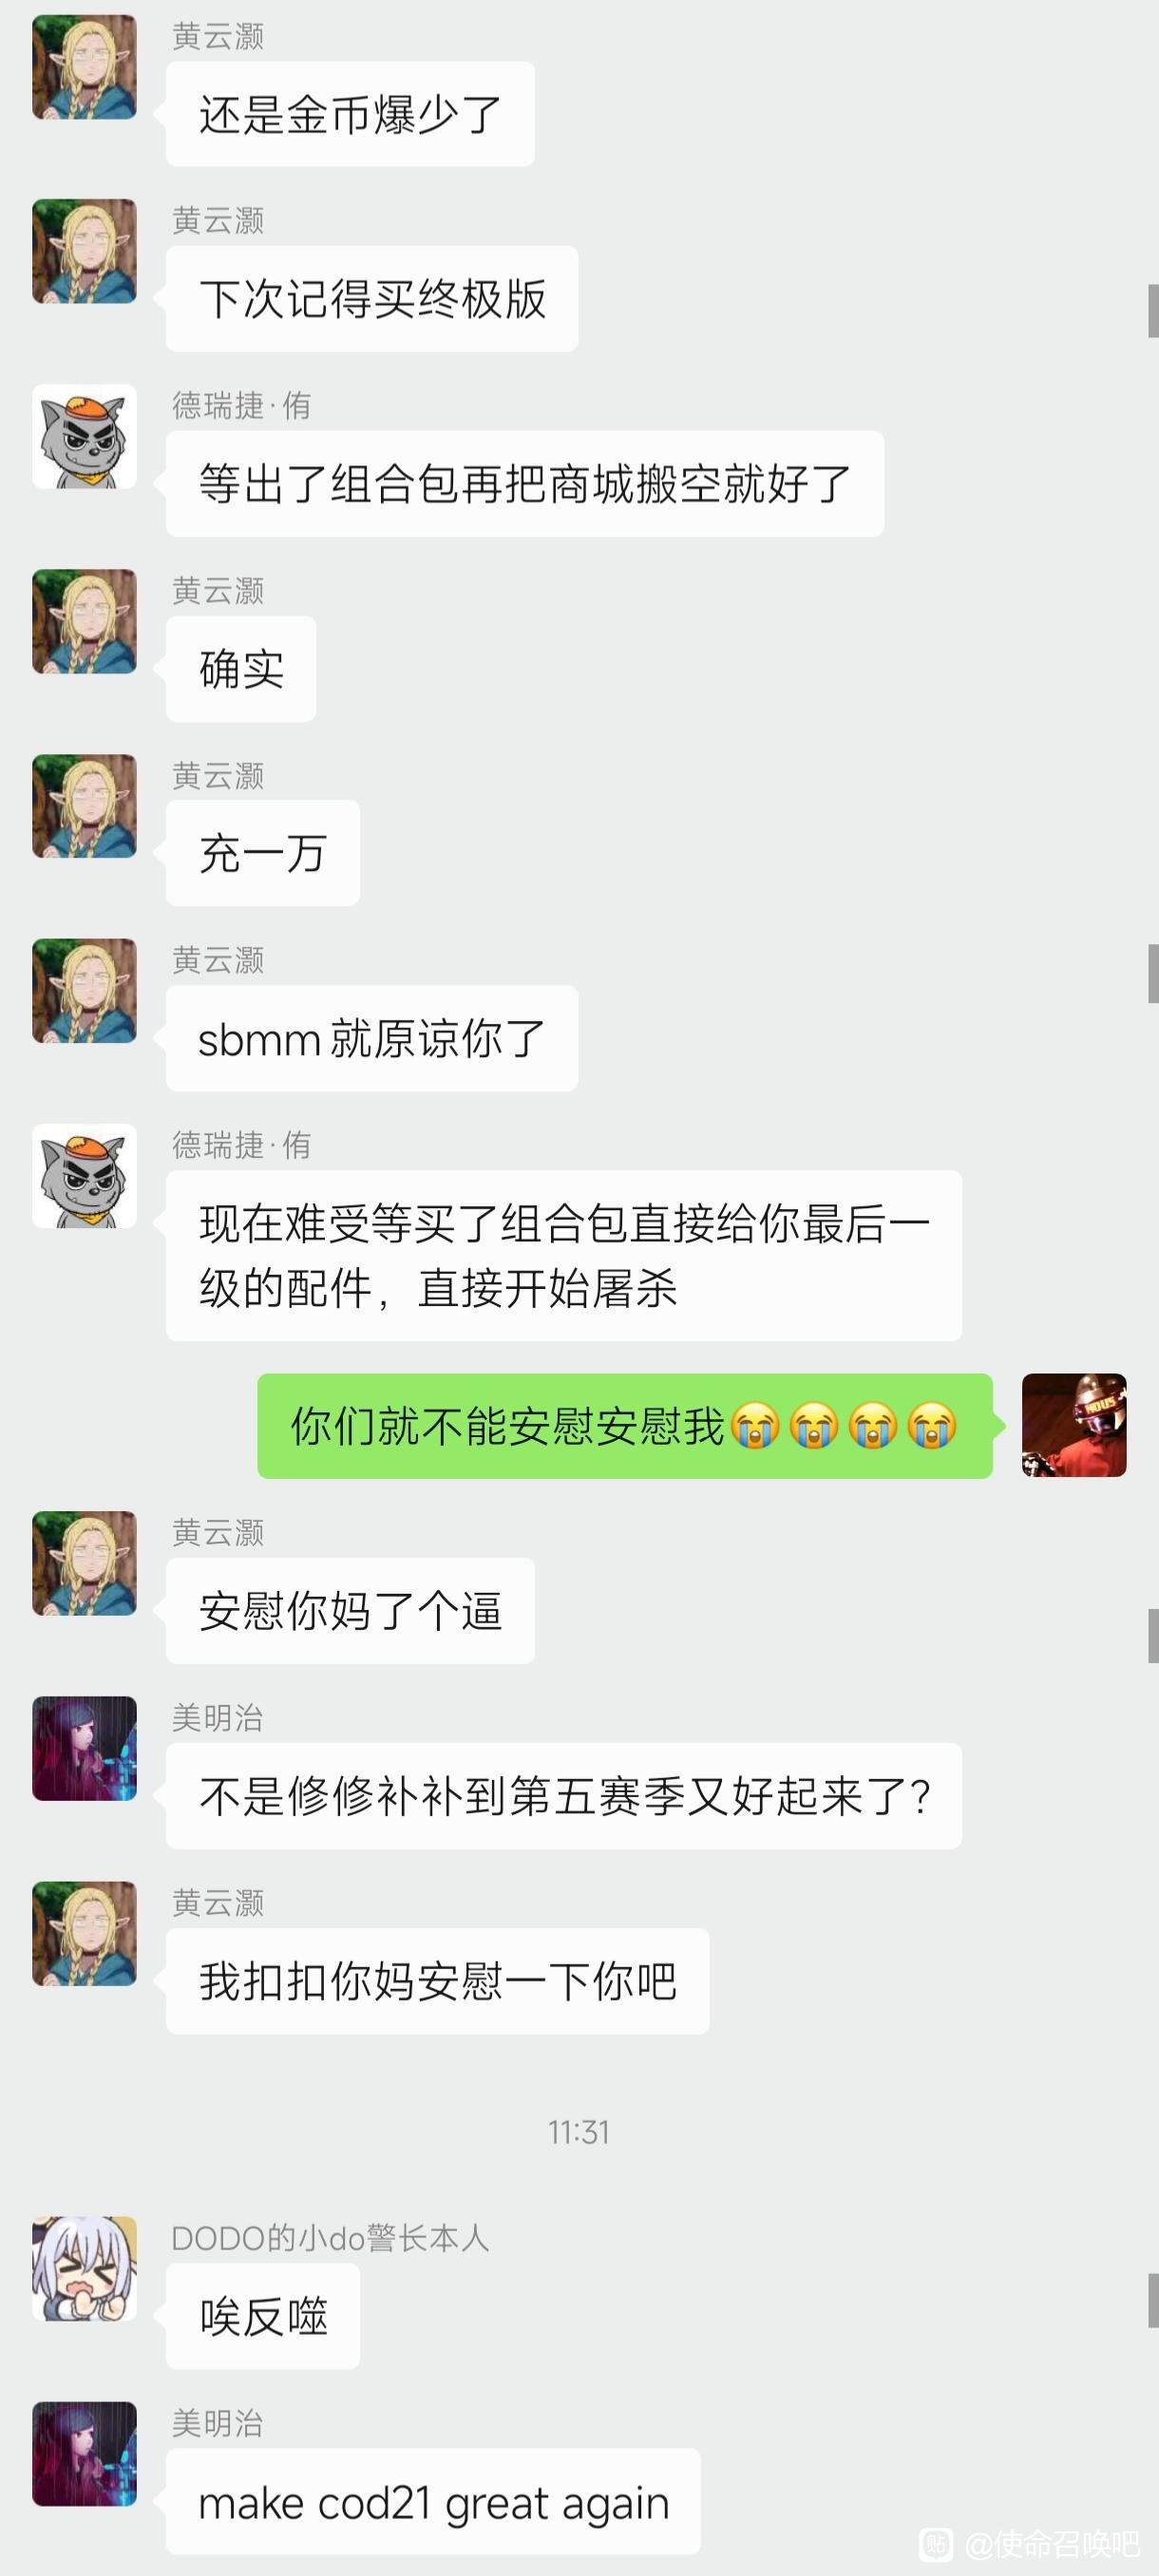This screenshot has width=1159, height=2576.
Task: Select the message 下次记得买终极版
Action: (372, 299)
